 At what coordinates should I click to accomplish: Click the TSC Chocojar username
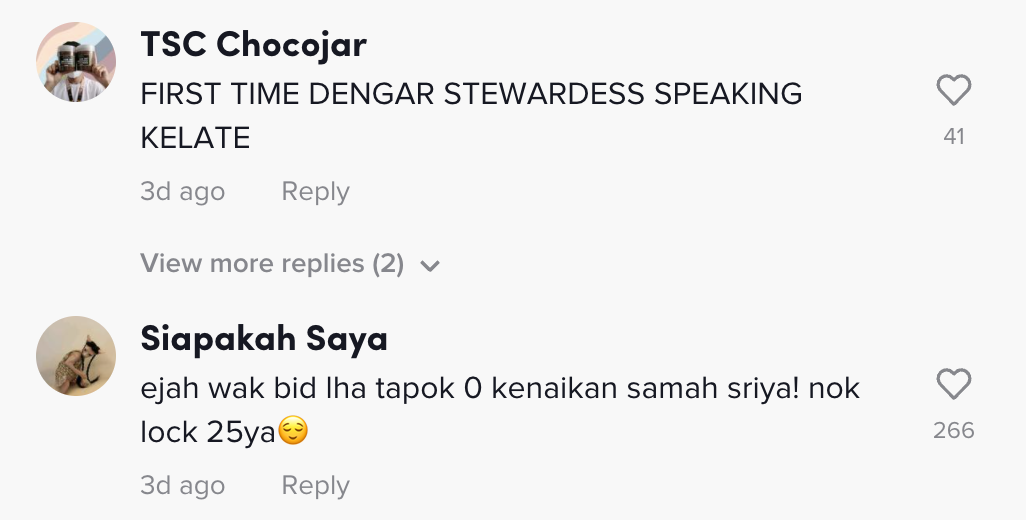coord(253,44)
